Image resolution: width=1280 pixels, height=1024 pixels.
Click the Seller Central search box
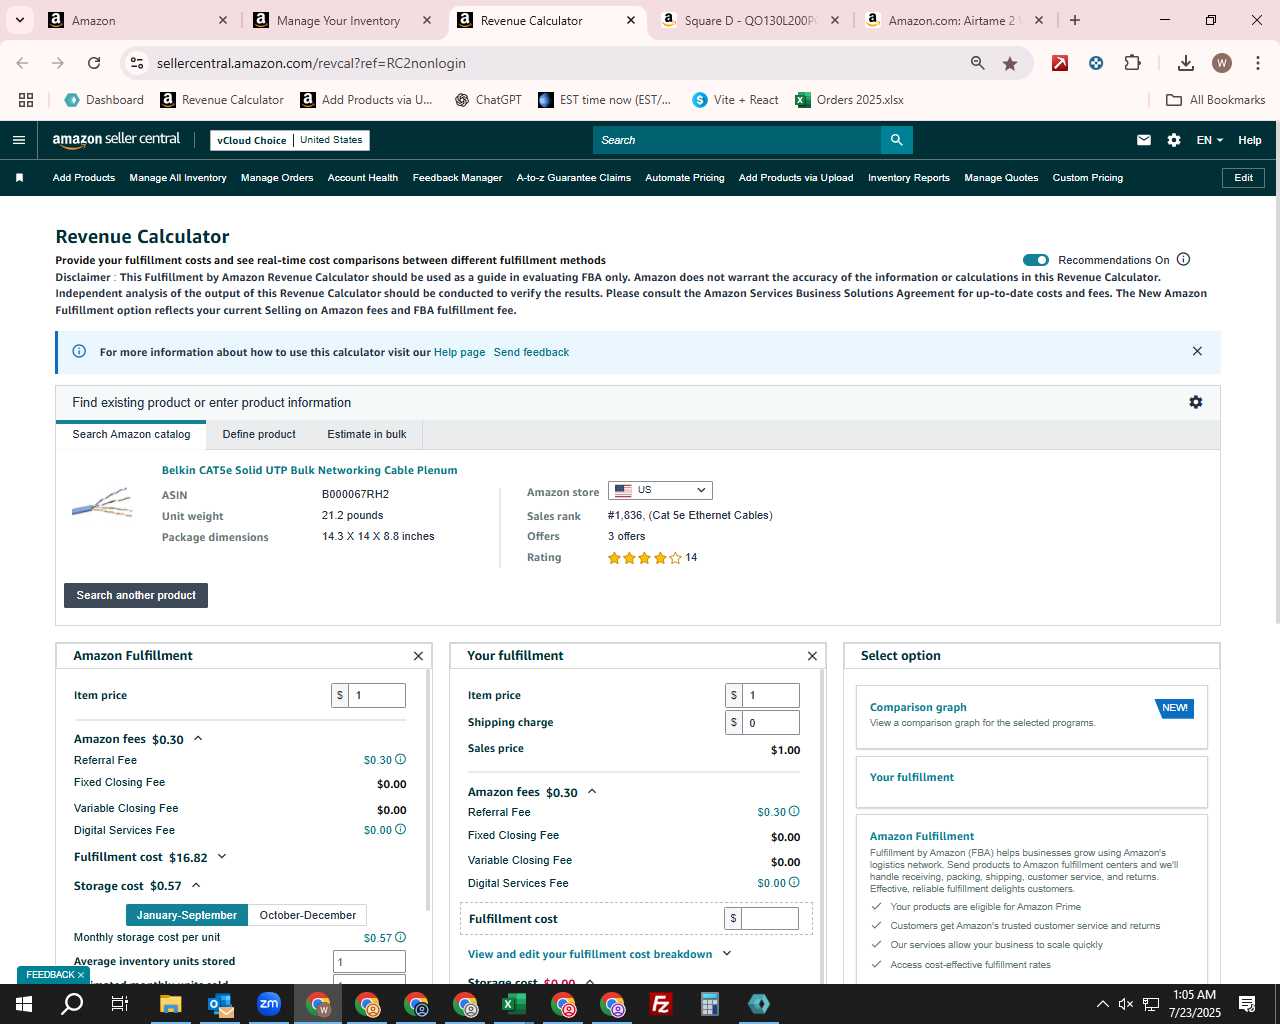point(737,140)
